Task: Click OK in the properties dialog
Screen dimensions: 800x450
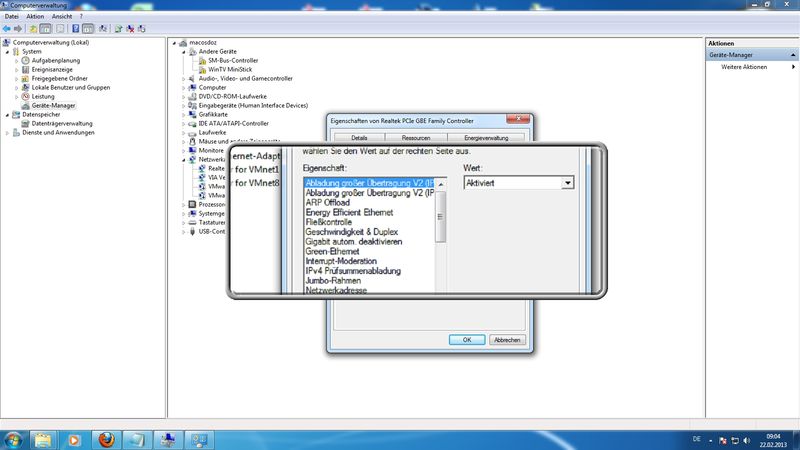Action: (467, 340)
